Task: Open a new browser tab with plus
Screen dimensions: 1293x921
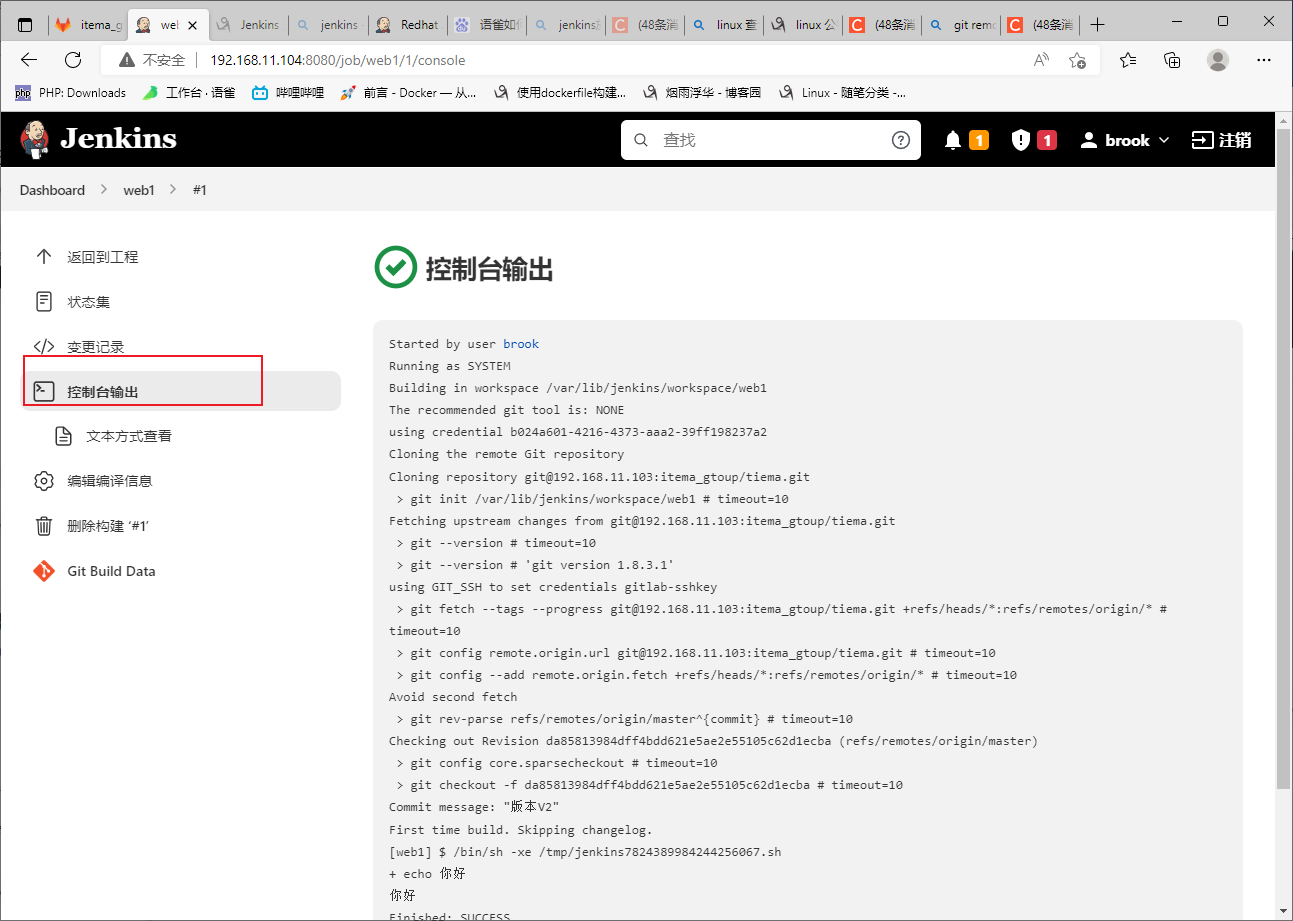Action: (1098, 24)
